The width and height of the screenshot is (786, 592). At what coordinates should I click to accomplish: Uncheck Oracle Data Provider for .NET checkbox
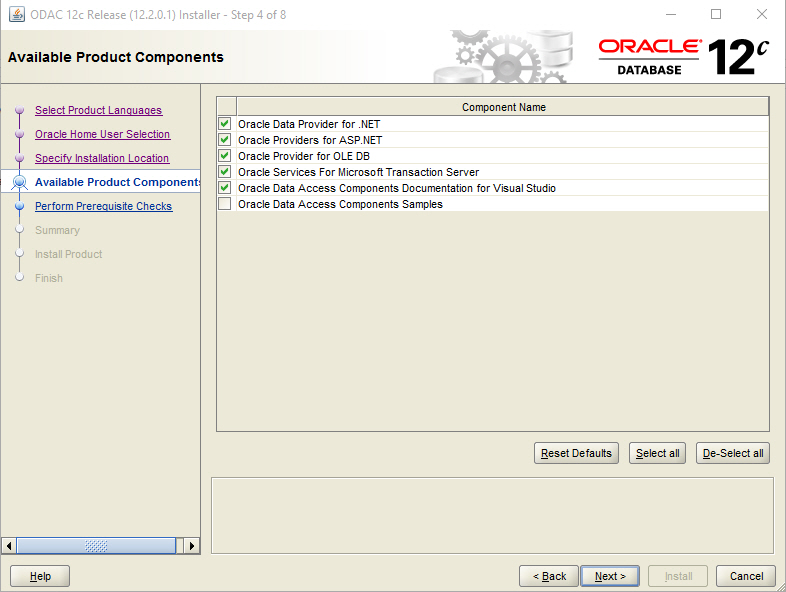[x=225, y=123]
